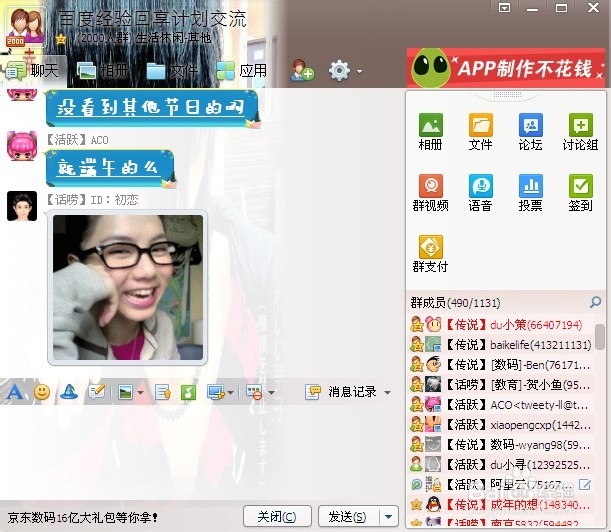The image size is (611, 532).
Task: Select member du小寻
Action: coord(502,465)
